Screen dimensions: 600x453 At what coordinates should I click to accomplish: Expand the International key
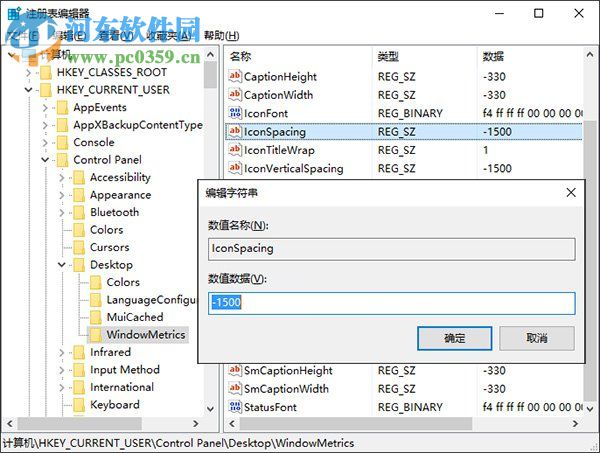point(62,387)
